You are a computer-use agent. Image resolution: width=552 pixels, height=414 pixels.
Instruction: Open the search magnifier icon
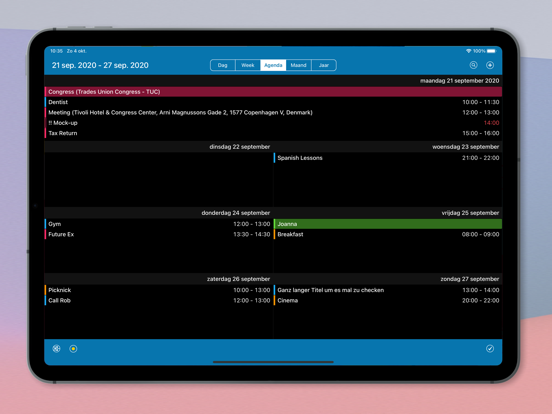click(473, 65)
